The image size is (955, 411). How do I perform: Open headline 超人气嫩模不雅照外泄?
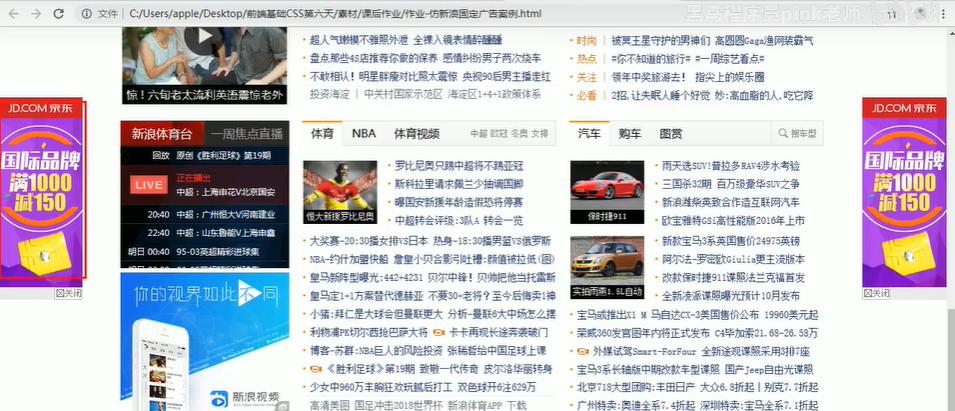pos(359,41)
